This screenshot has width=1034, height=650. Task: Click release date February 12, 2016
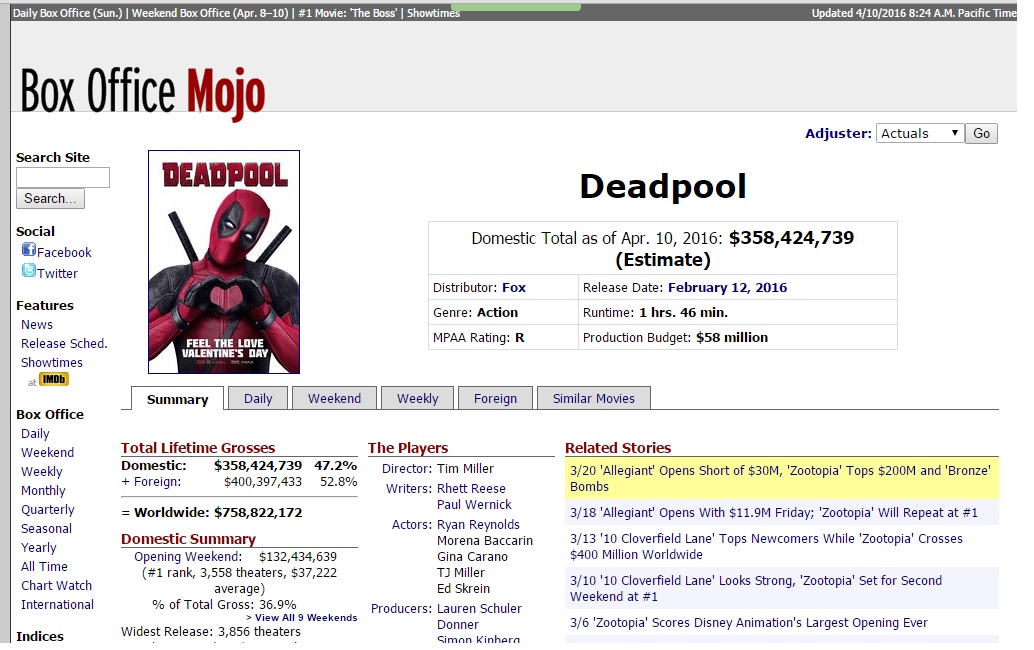[x=727, y=287]
